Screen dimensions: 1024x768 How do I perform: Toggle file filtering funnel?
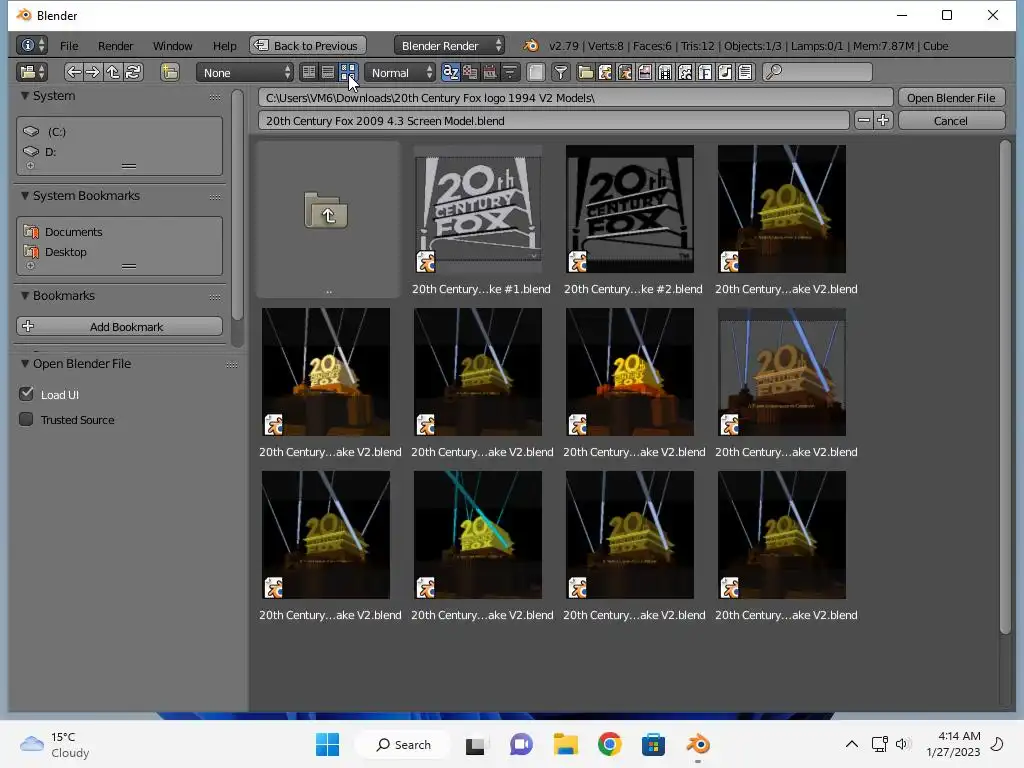tap(560, 72)
